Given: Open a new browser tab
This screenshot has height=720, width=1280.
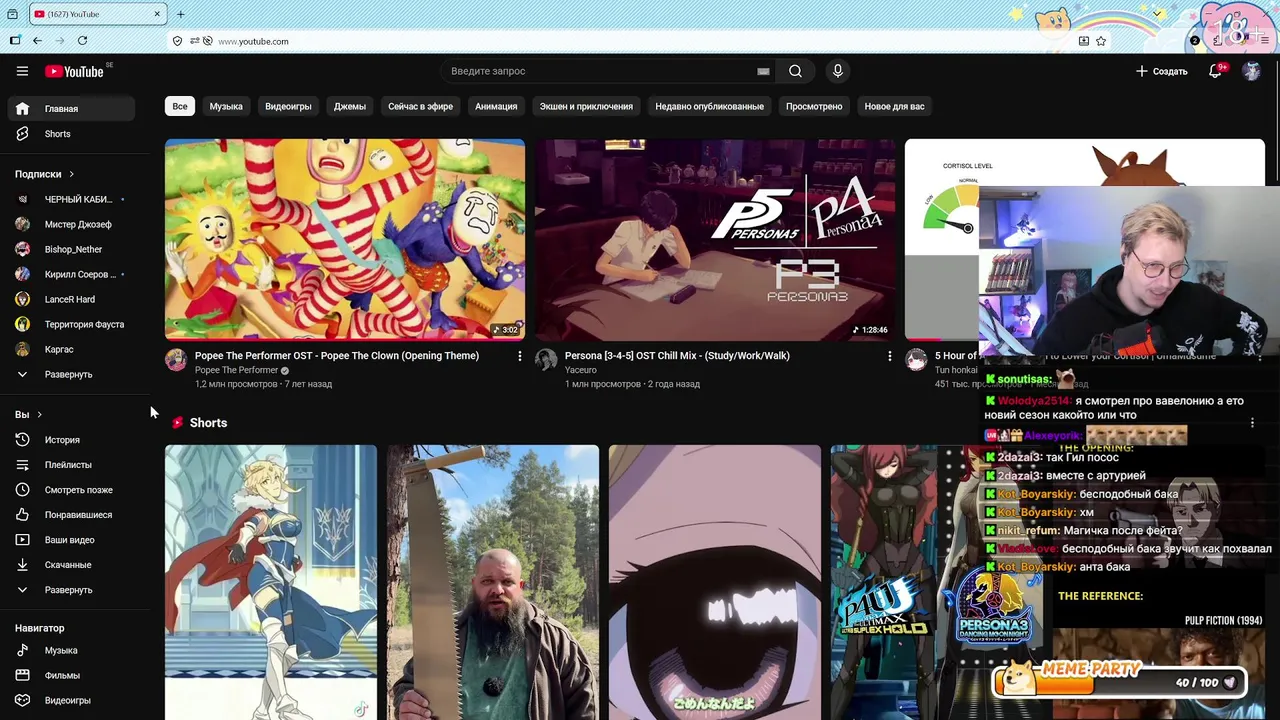Looking at the screenshot, I should coord(181,14).
